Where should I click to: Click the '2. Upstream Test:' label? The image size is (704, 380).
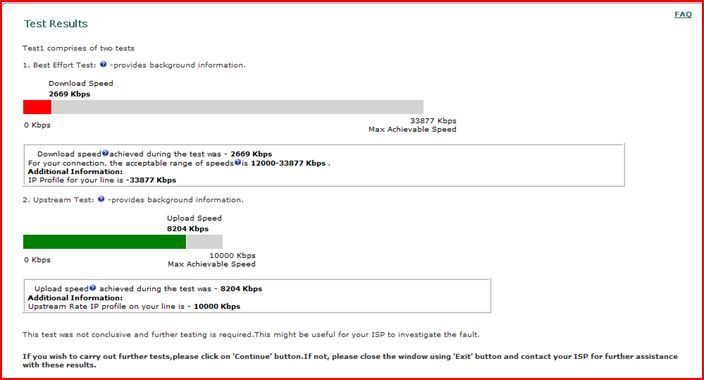coord(58,200)
